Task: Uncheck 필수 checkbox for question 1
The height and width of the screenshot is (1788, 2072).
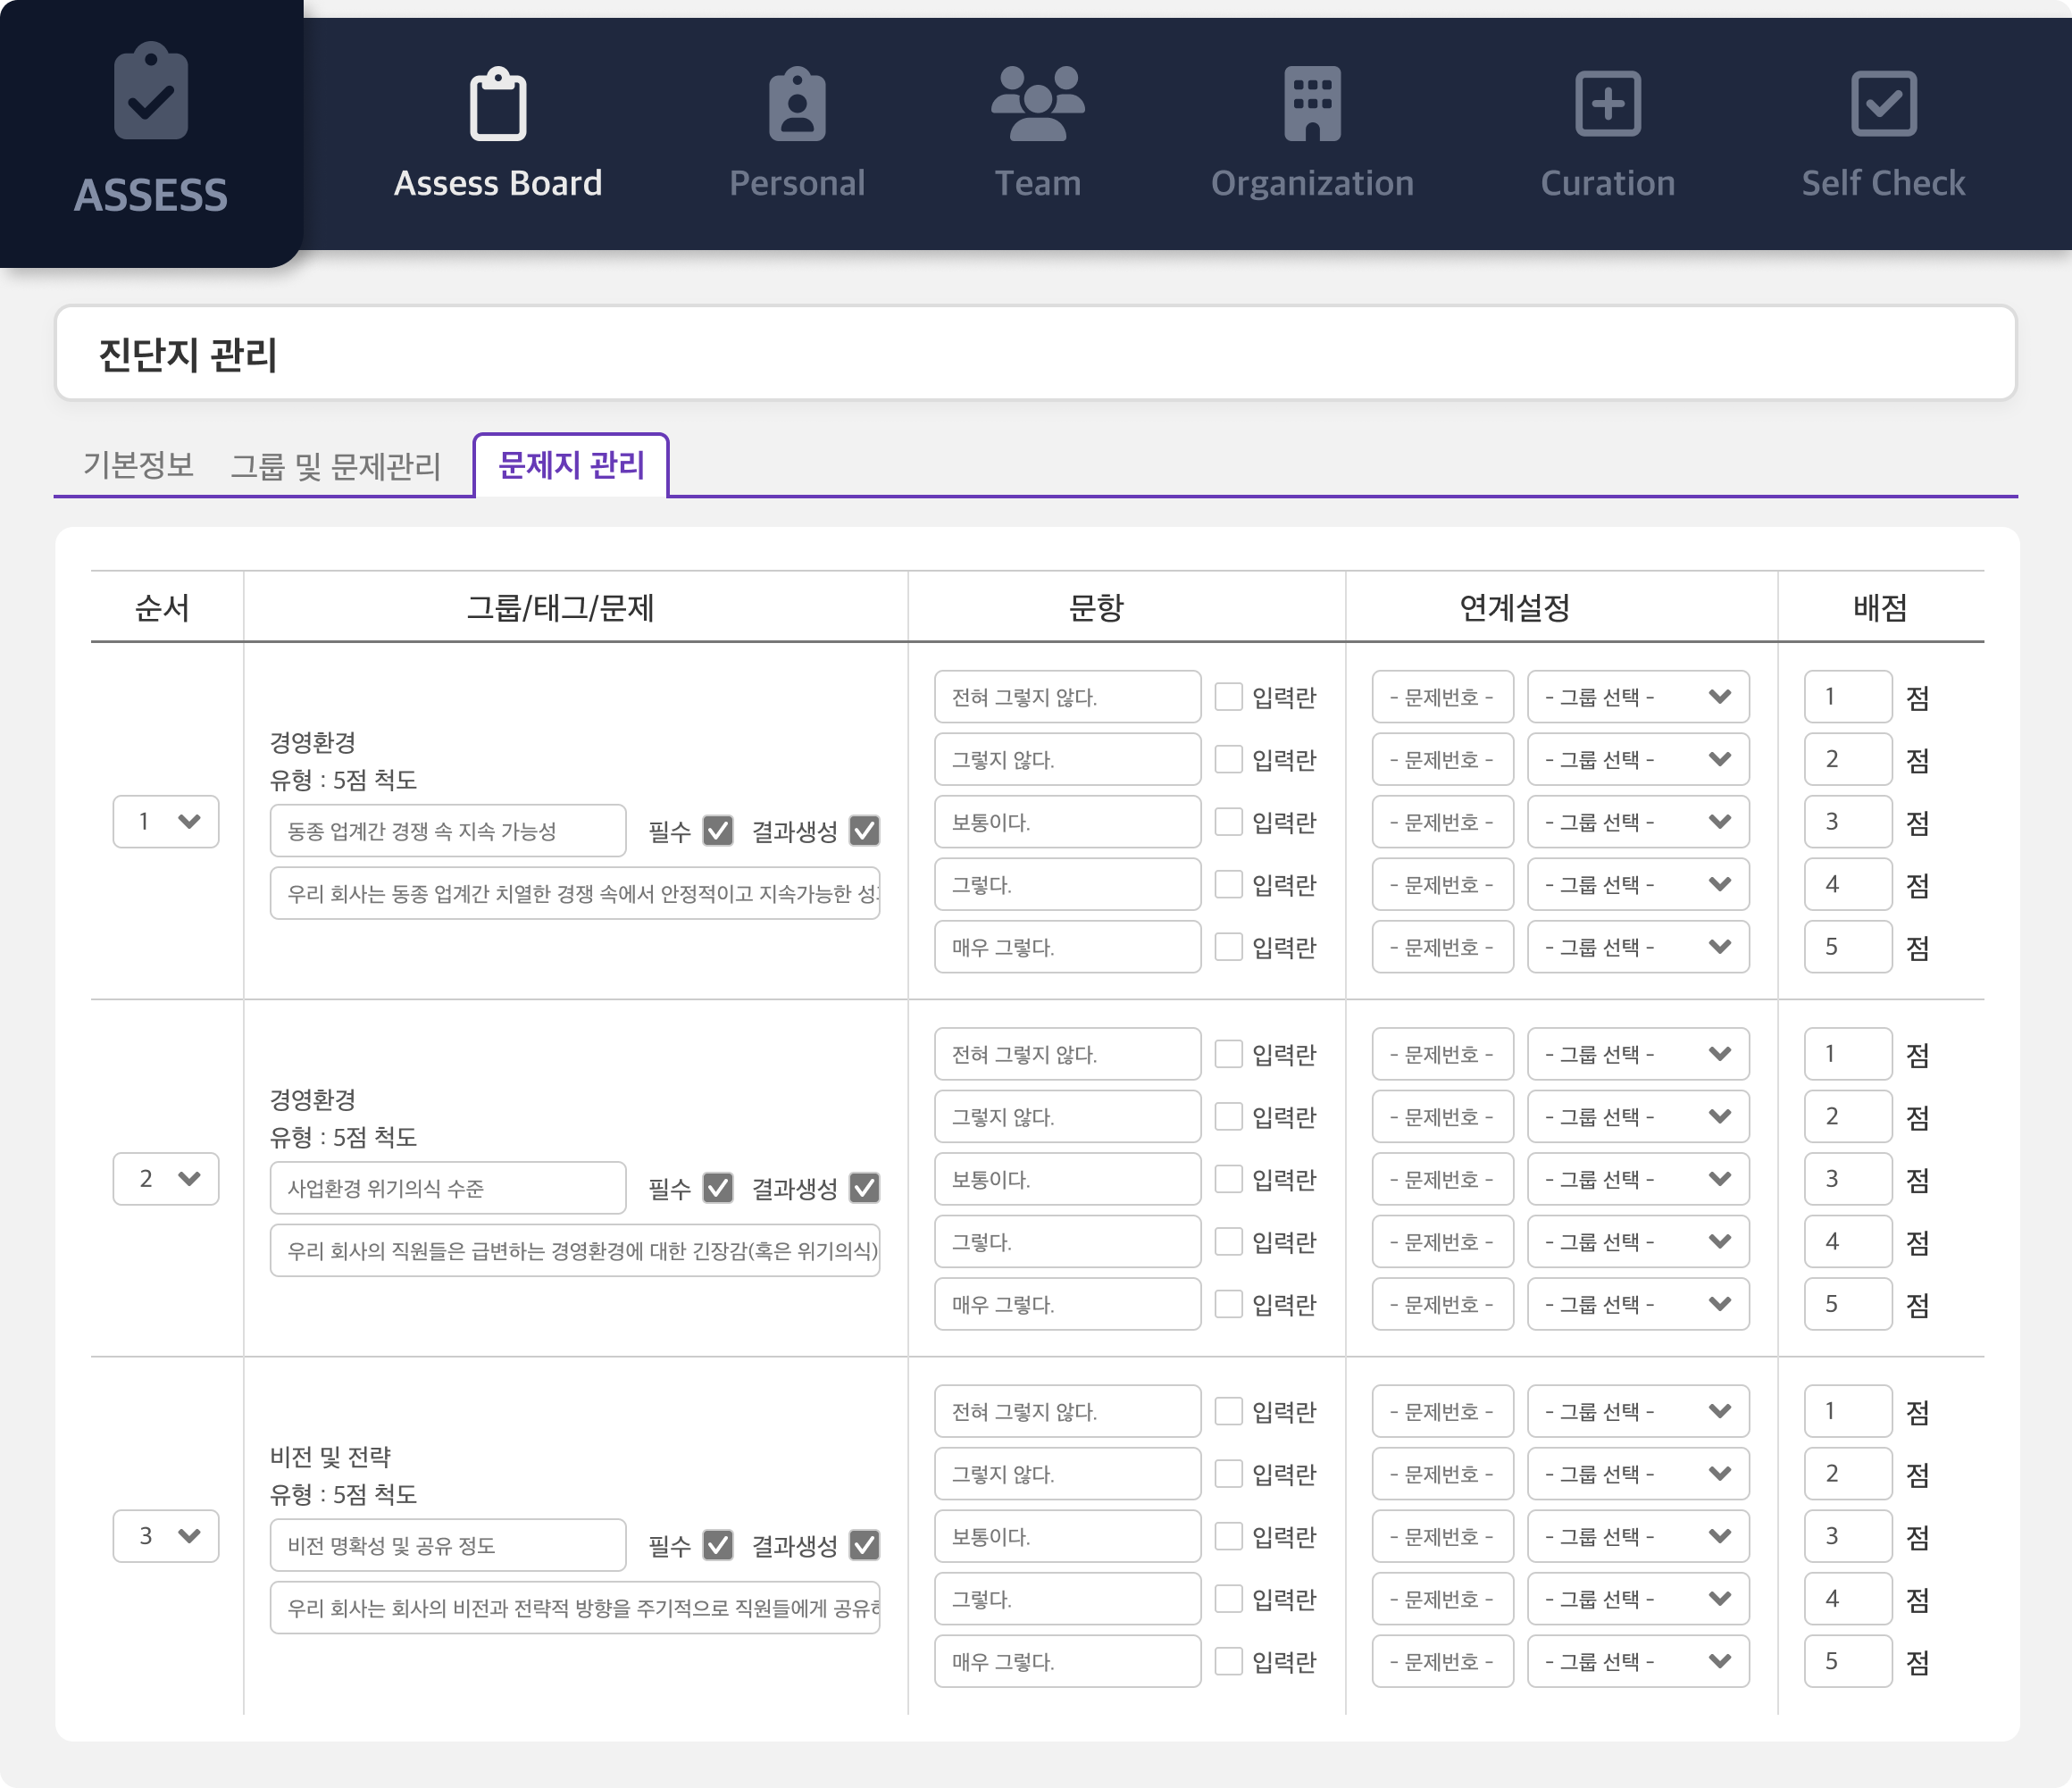Action: (x=718, y=831)
